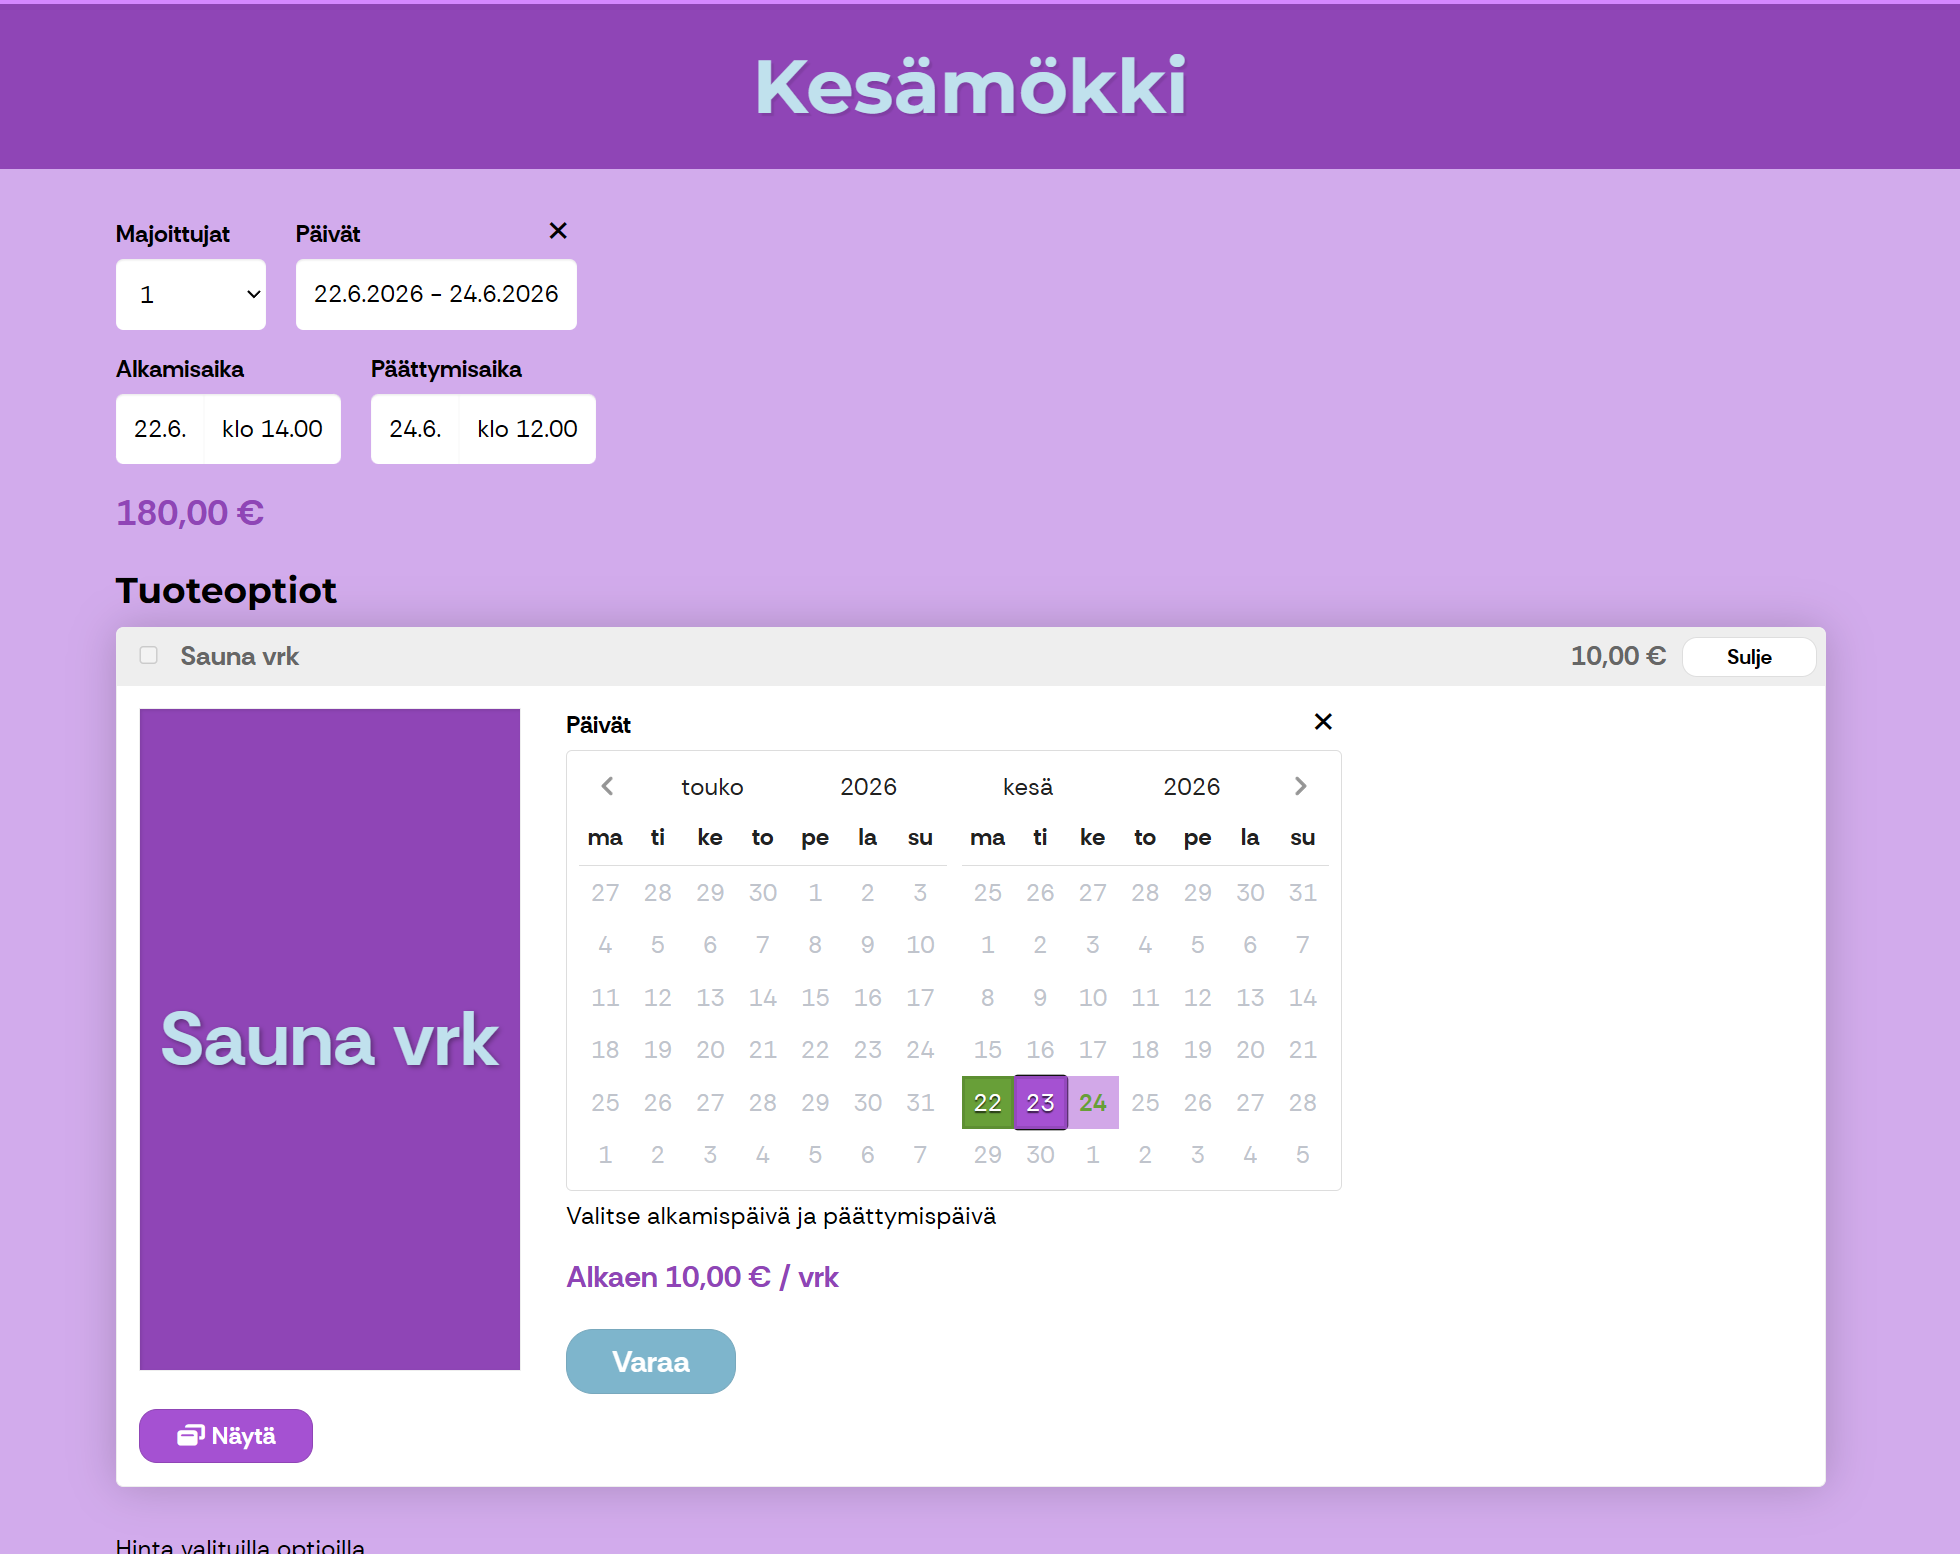
Task: Select June 1 in the kesä calendar
Action: coord(987,945)
